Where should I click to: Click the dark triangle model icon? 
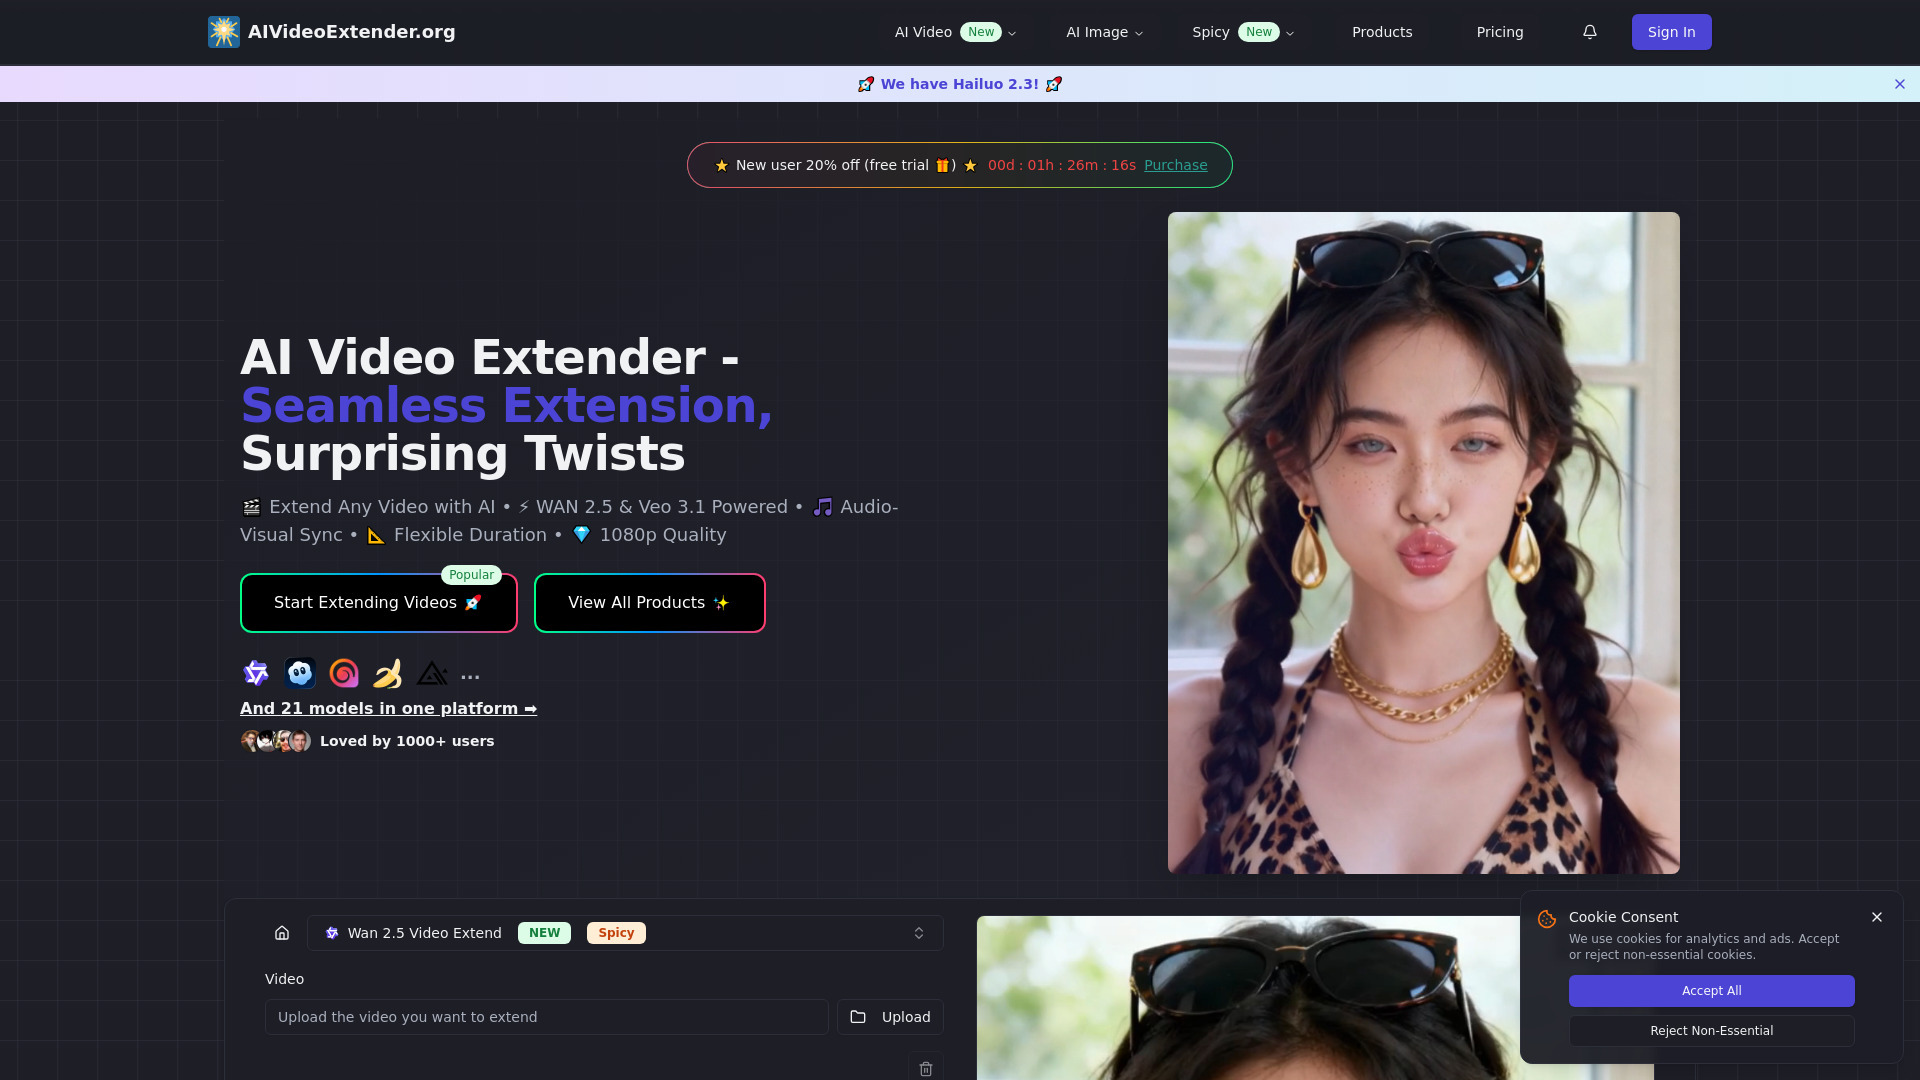click(432, 674)
